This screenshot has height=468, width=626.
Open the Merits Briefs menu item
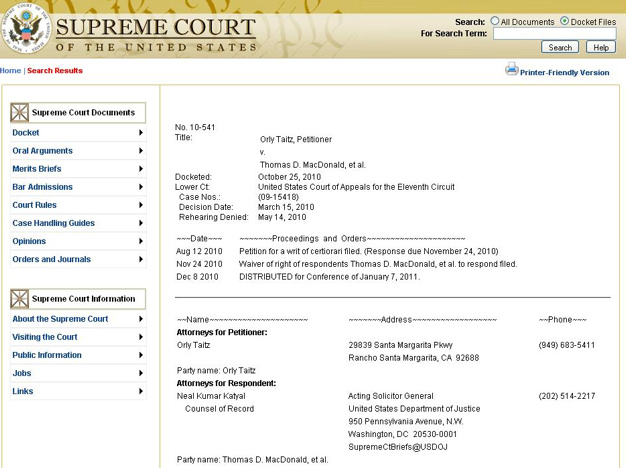(x=37, y=169)
